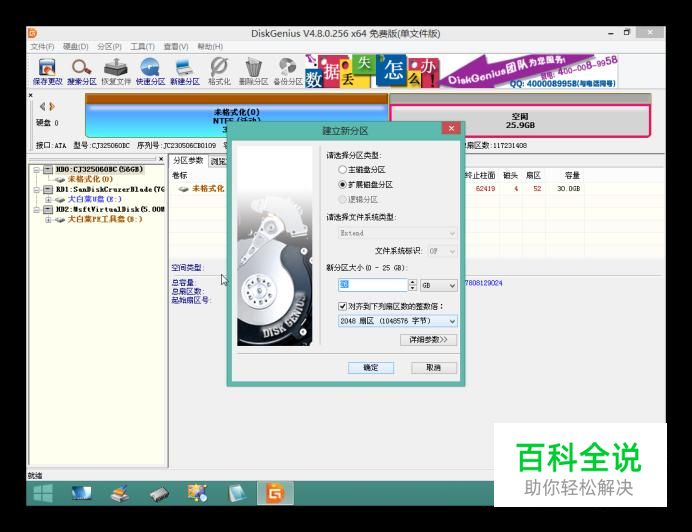This screenshot has width=692, height=532.
Task: Switch to the Browse (浏览) tab
Action: 218,162
